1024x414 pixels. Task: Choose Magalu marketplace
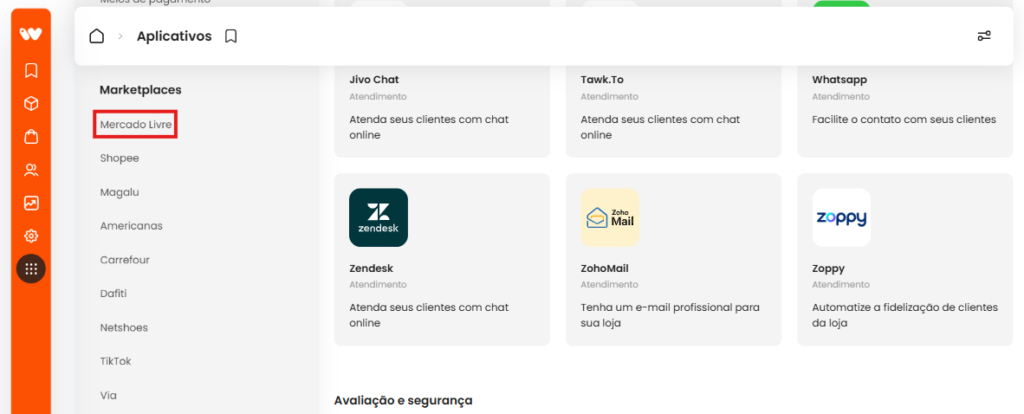click(x=120, y=192)
